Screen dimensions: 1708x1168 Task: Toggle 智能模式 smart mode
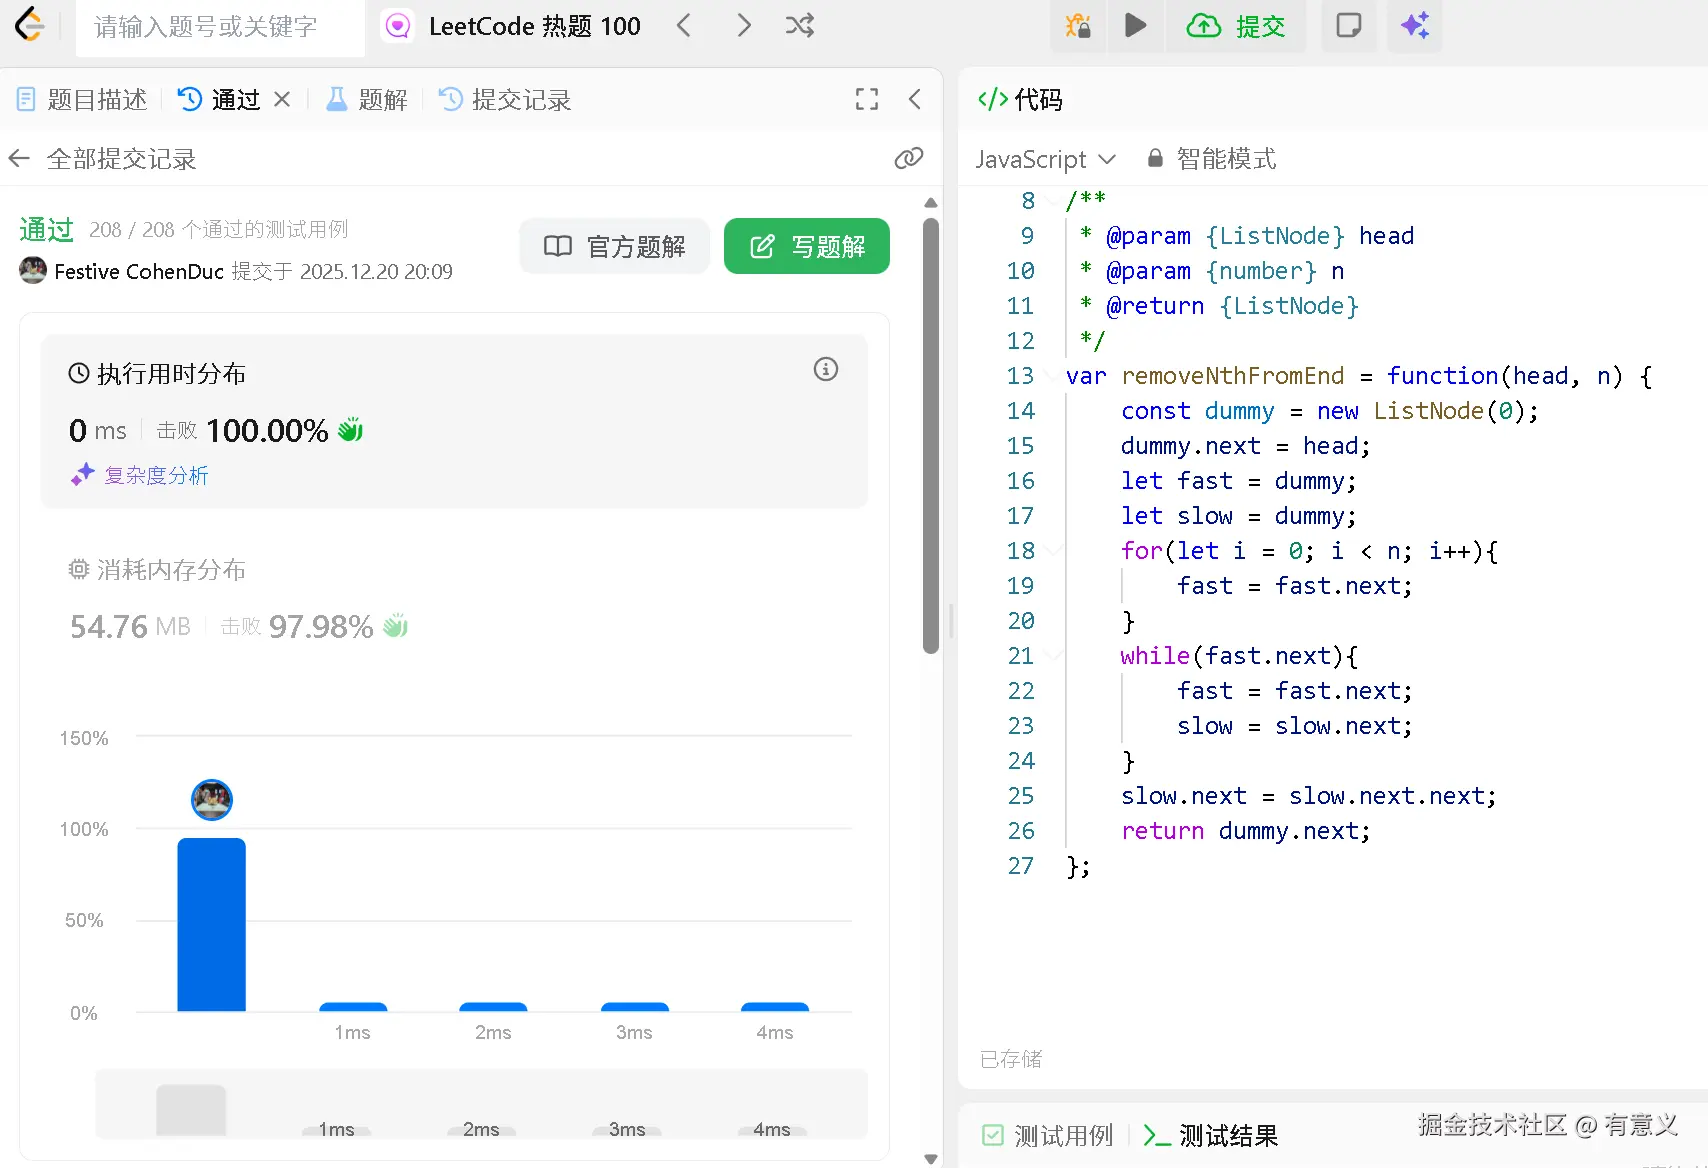pos(1211,159)
